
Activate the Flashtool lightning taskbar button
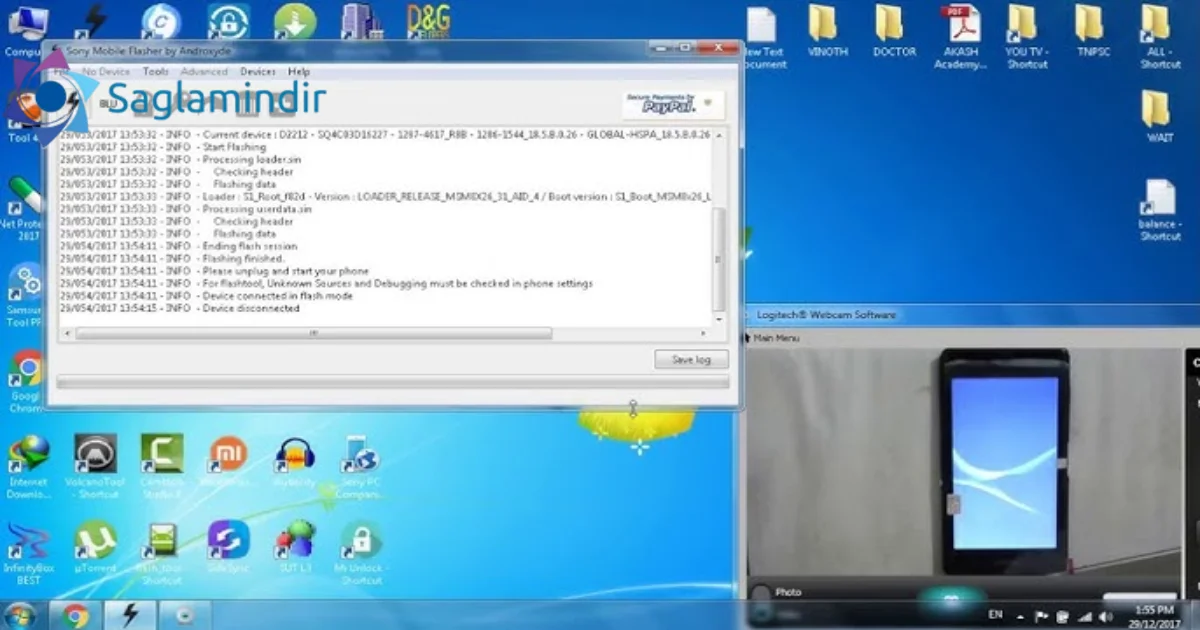[130, 615]
